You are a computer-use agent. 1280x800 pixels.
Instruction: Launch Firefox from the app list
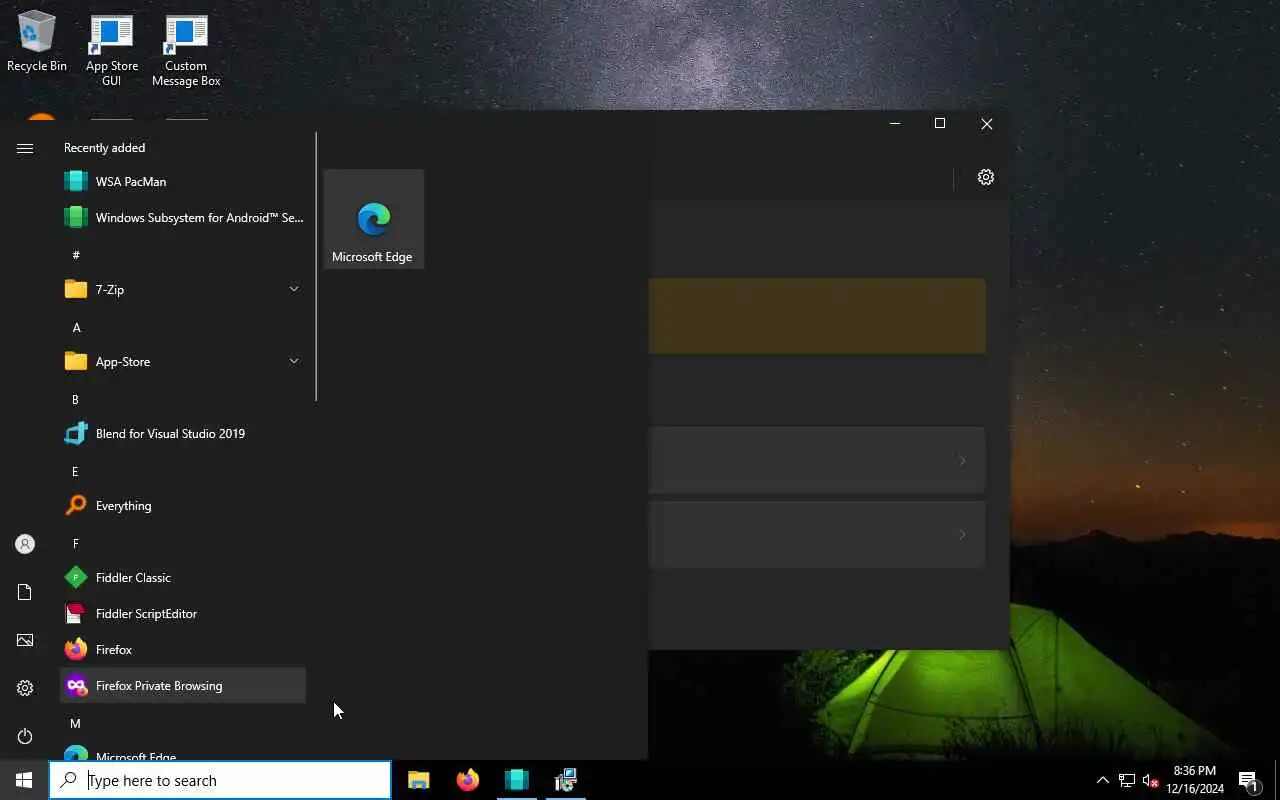coord(183,649)
